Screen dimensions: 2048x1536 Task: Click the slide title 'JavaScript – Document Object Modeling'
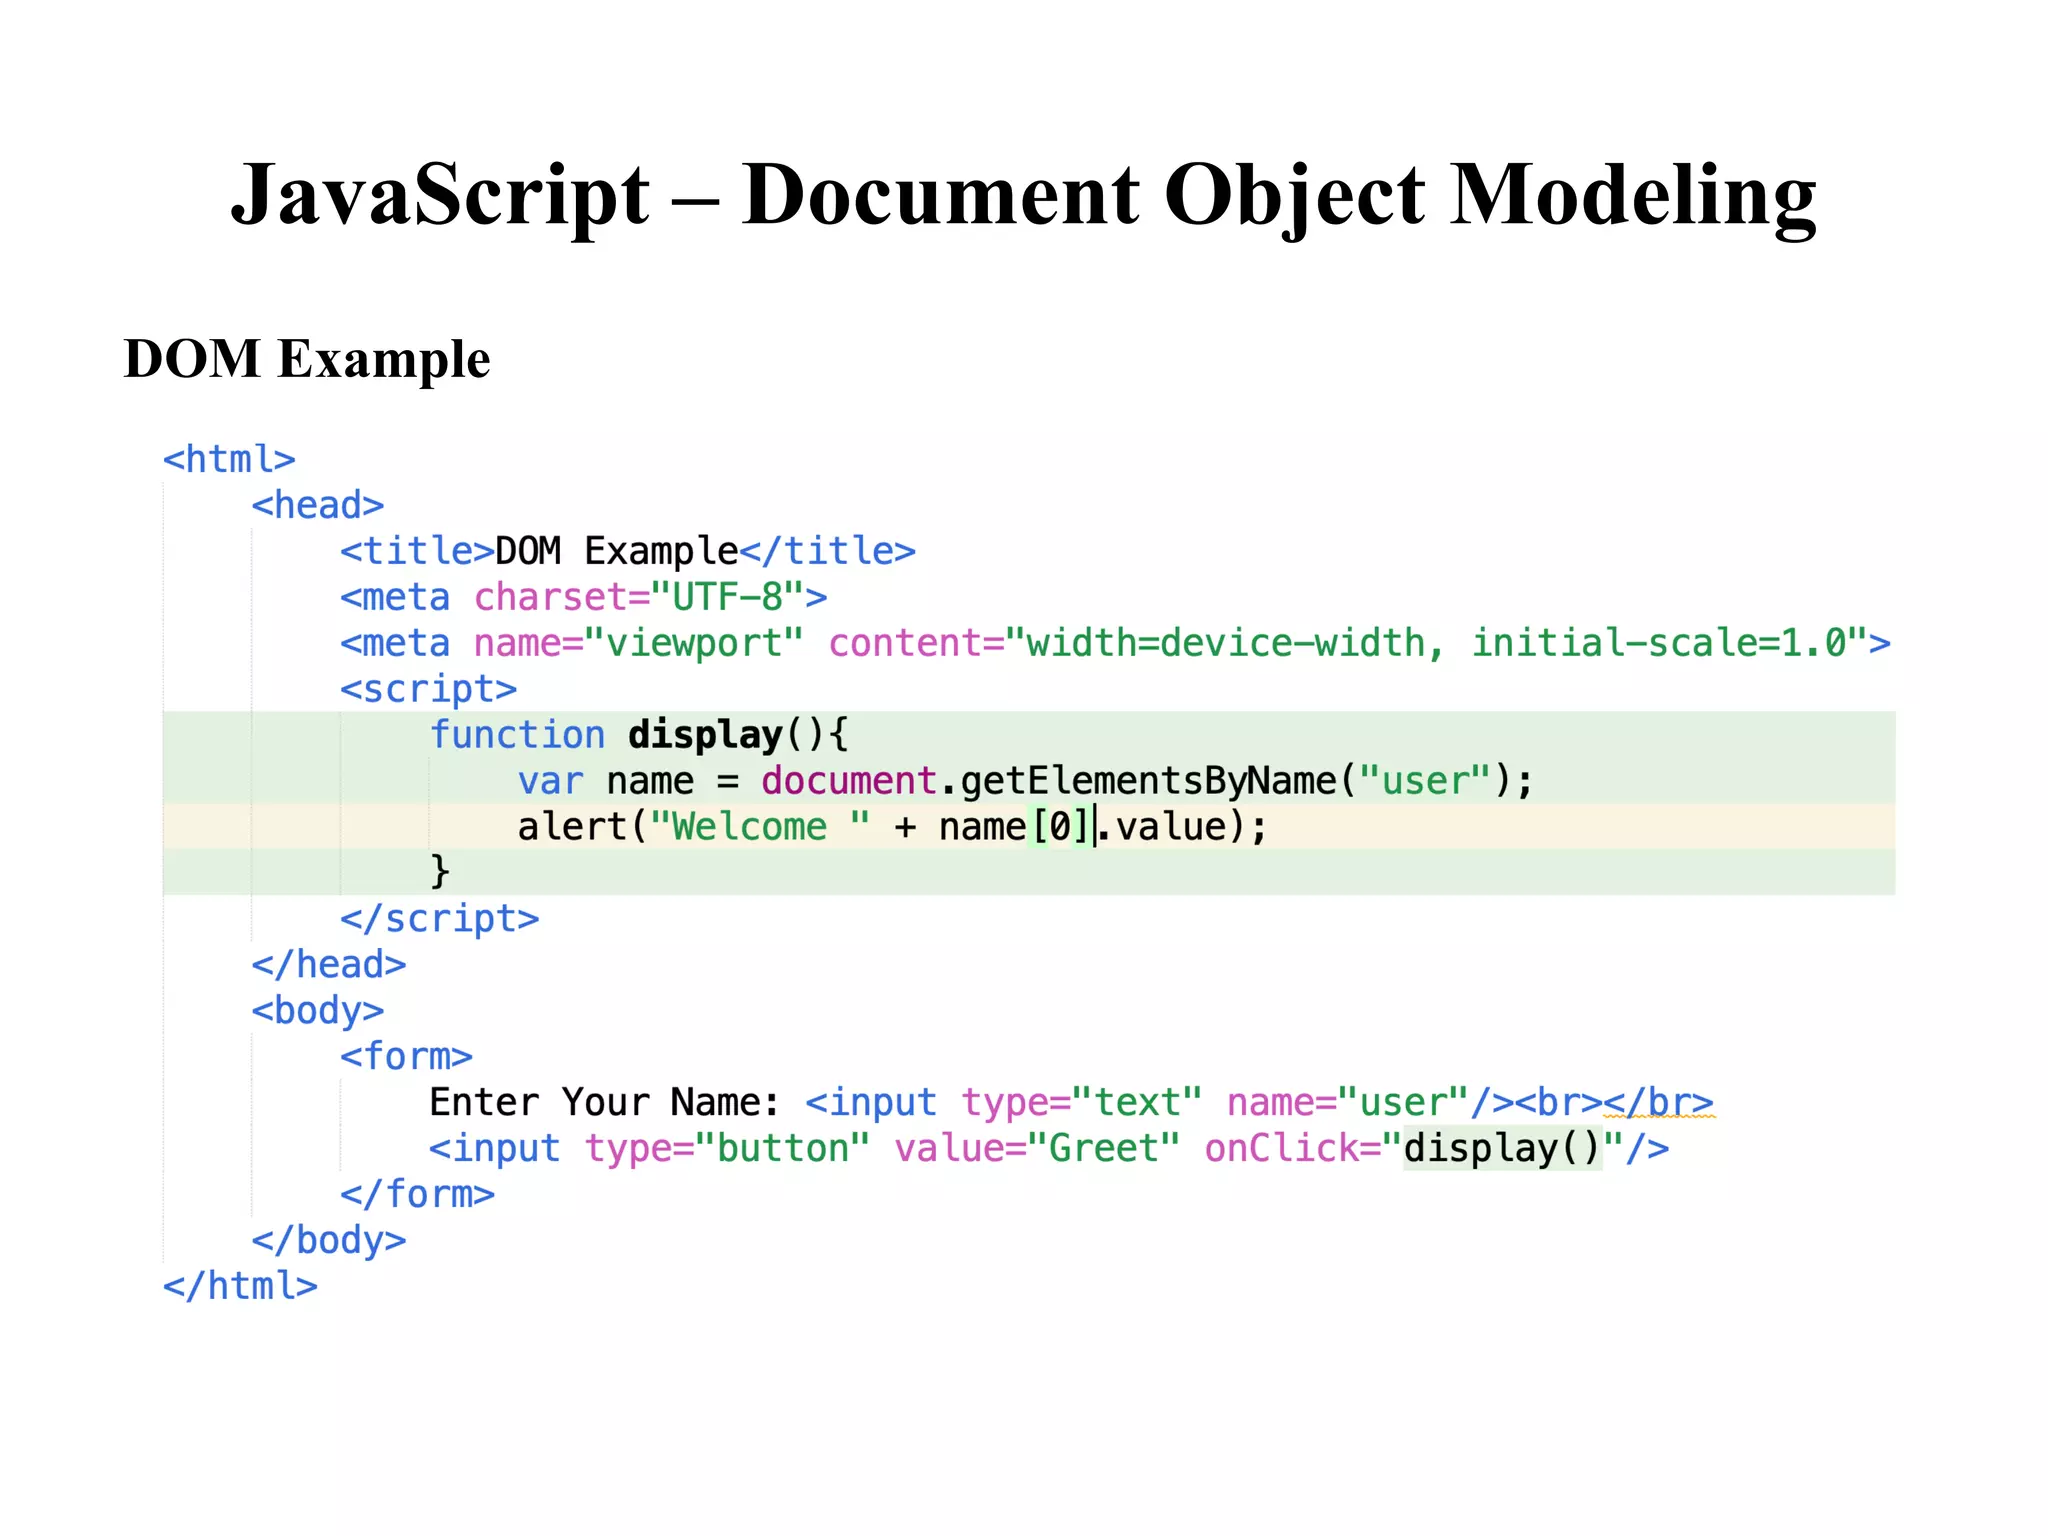pos(1023,195)
